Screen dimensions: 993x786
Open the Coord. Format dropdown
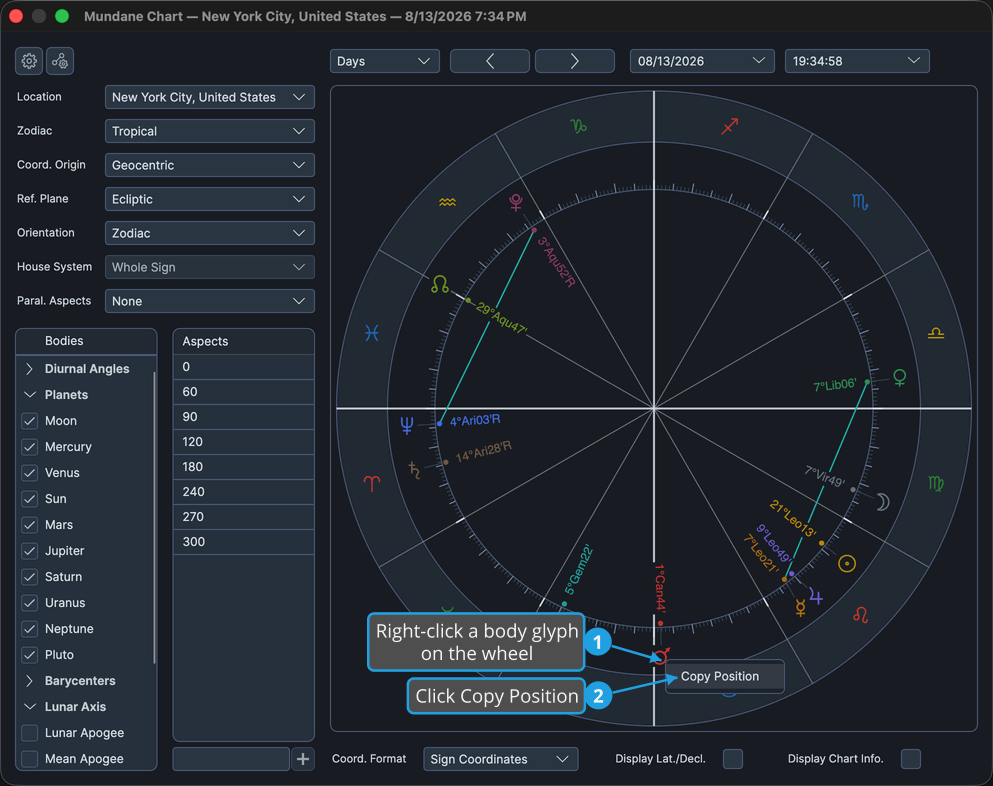coord(500,759)
